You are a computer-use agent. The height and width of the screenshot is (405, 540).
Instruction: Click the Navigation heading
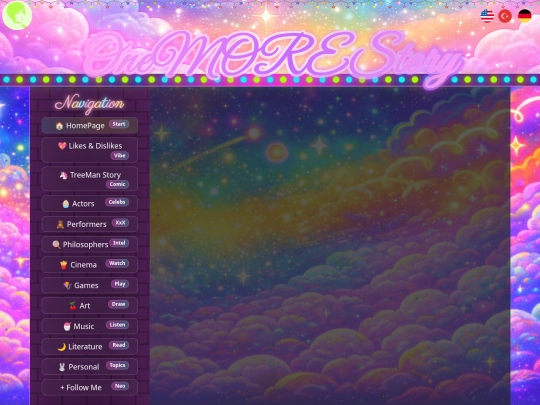pyautogui.click(x=90, y=103)
